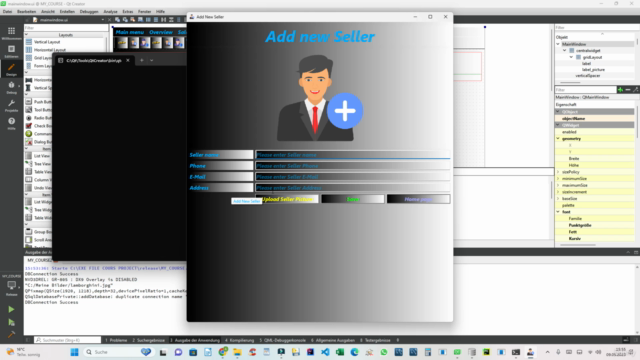
Task: Collapse gridLayout node in object inspector
Action: pyautogui.click(x=571, y=57)
